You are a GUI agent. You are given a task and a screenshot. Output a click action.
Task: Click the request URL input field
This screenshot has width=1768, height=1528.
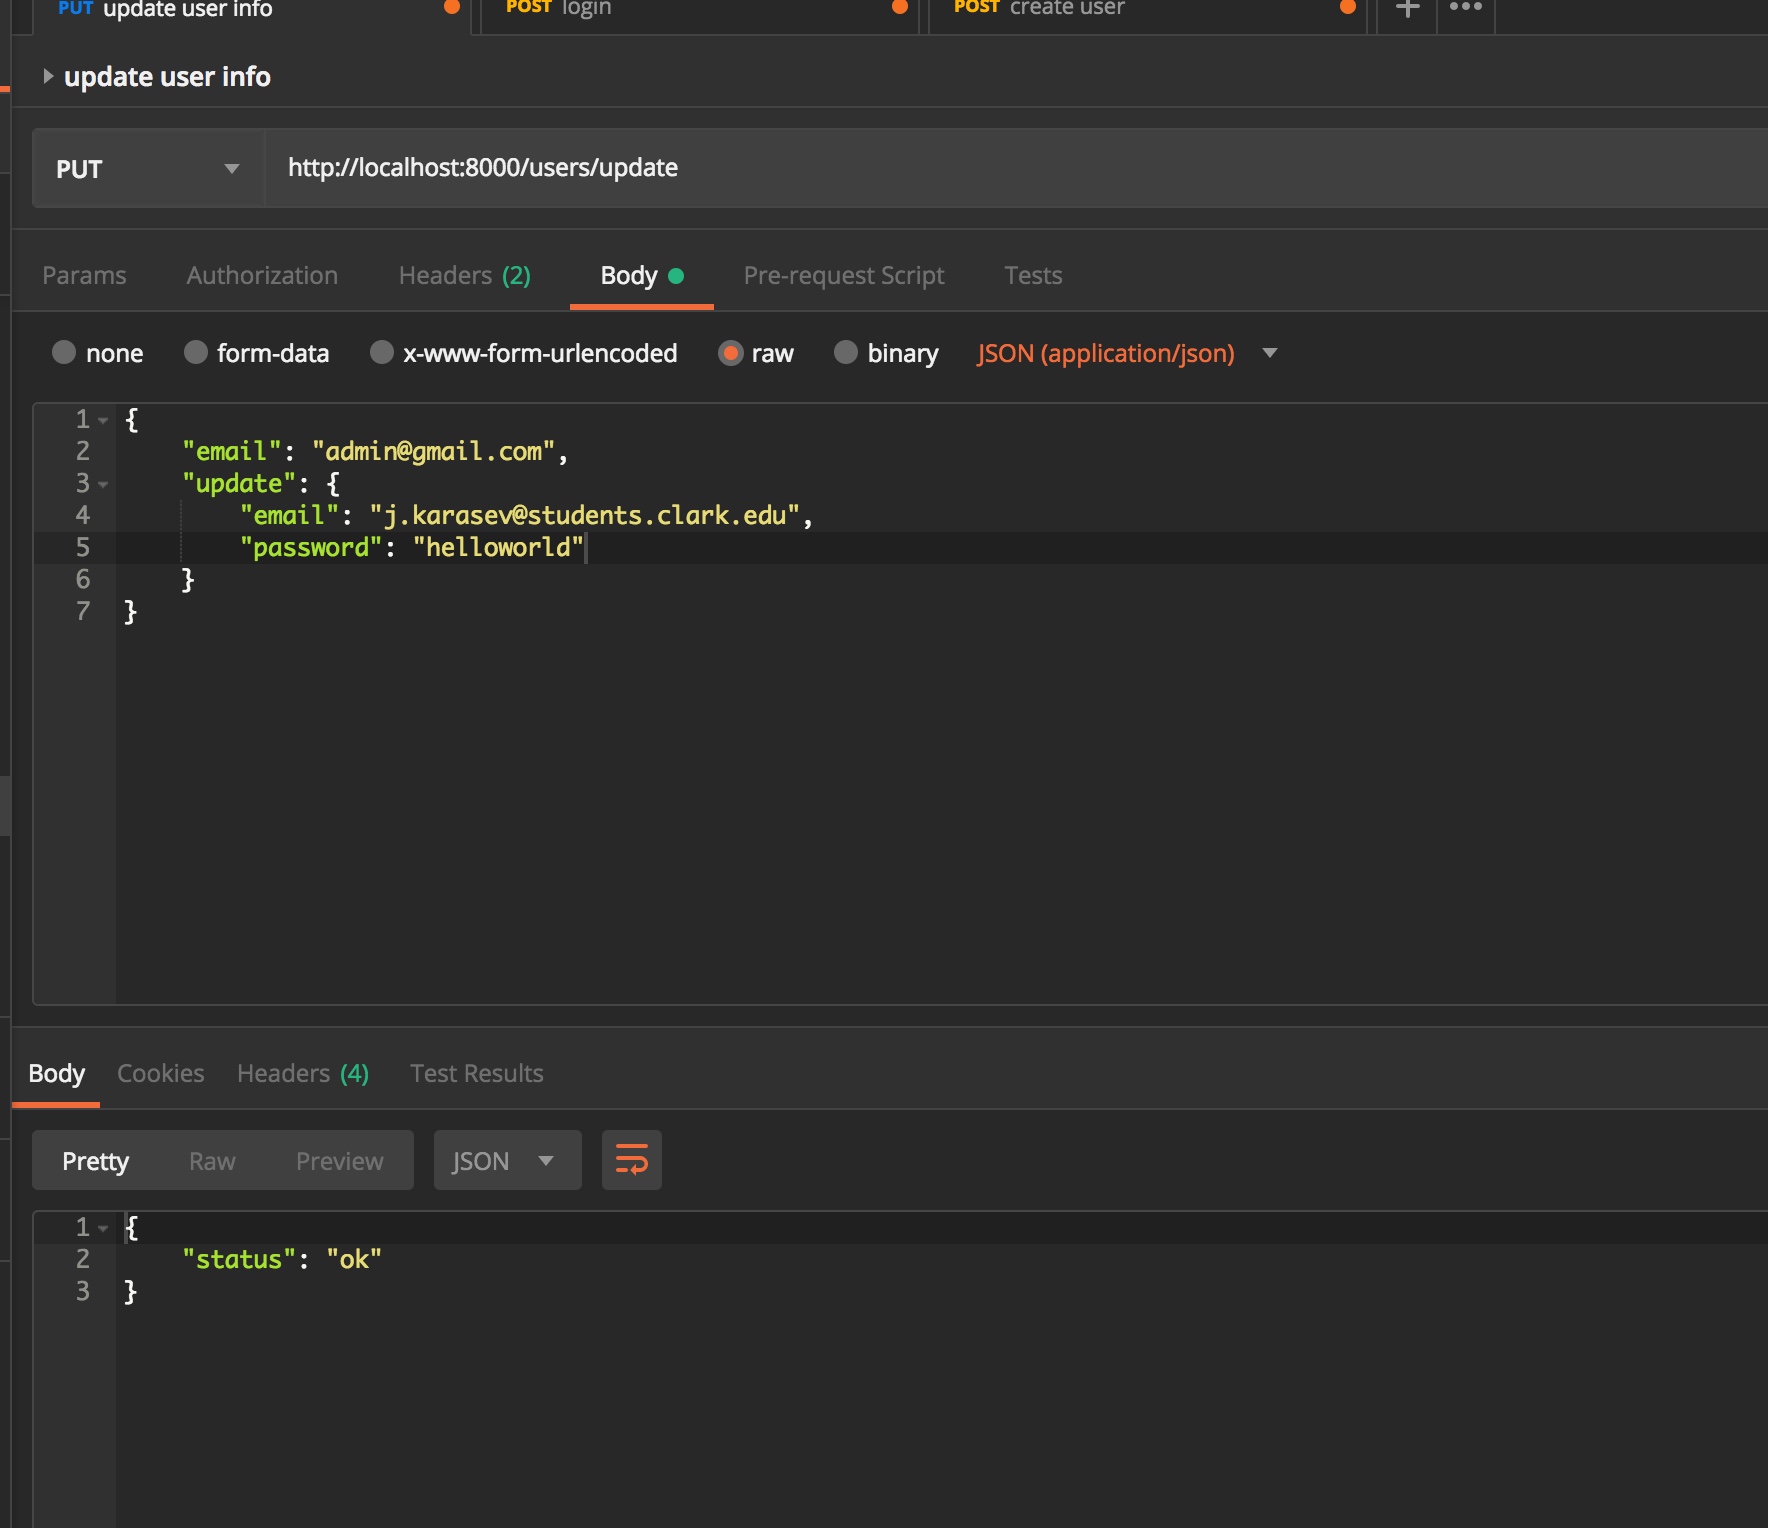(x=1015, y=168)
